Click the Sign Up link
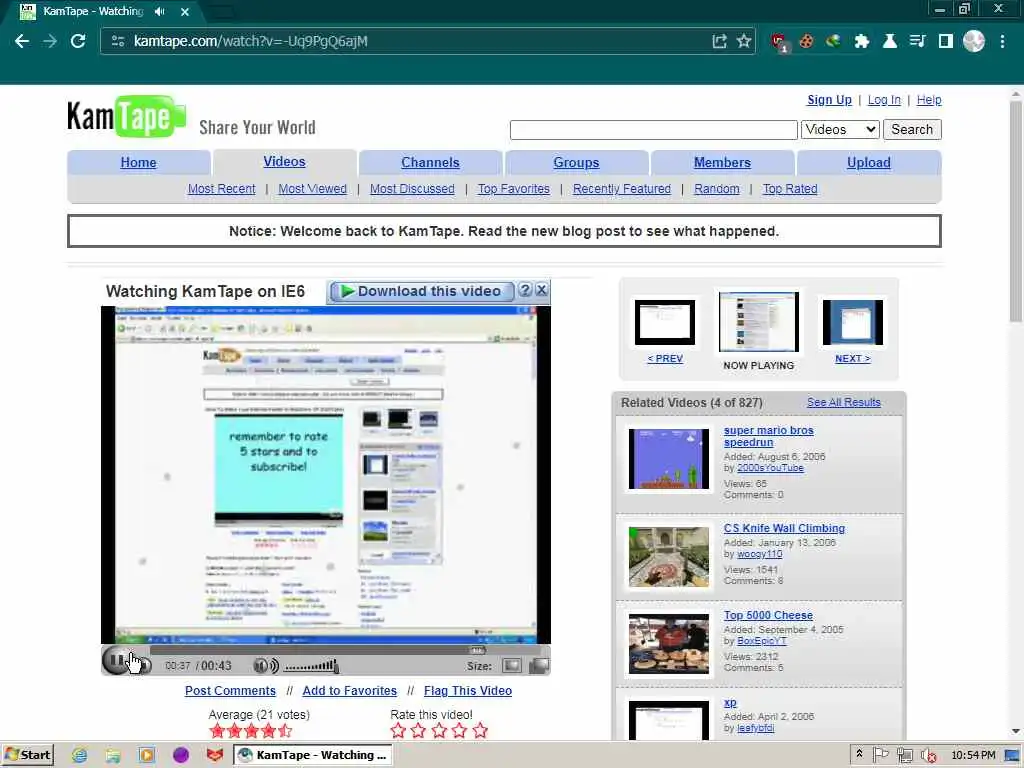The image size is (1024, 768). pyautogui.click(x=829, y=100)
